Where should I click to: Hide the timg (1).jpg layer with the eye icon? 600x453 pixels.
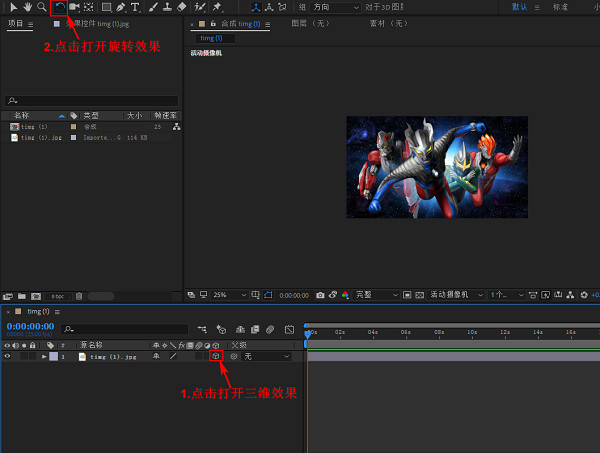click(x=7, y=356)
